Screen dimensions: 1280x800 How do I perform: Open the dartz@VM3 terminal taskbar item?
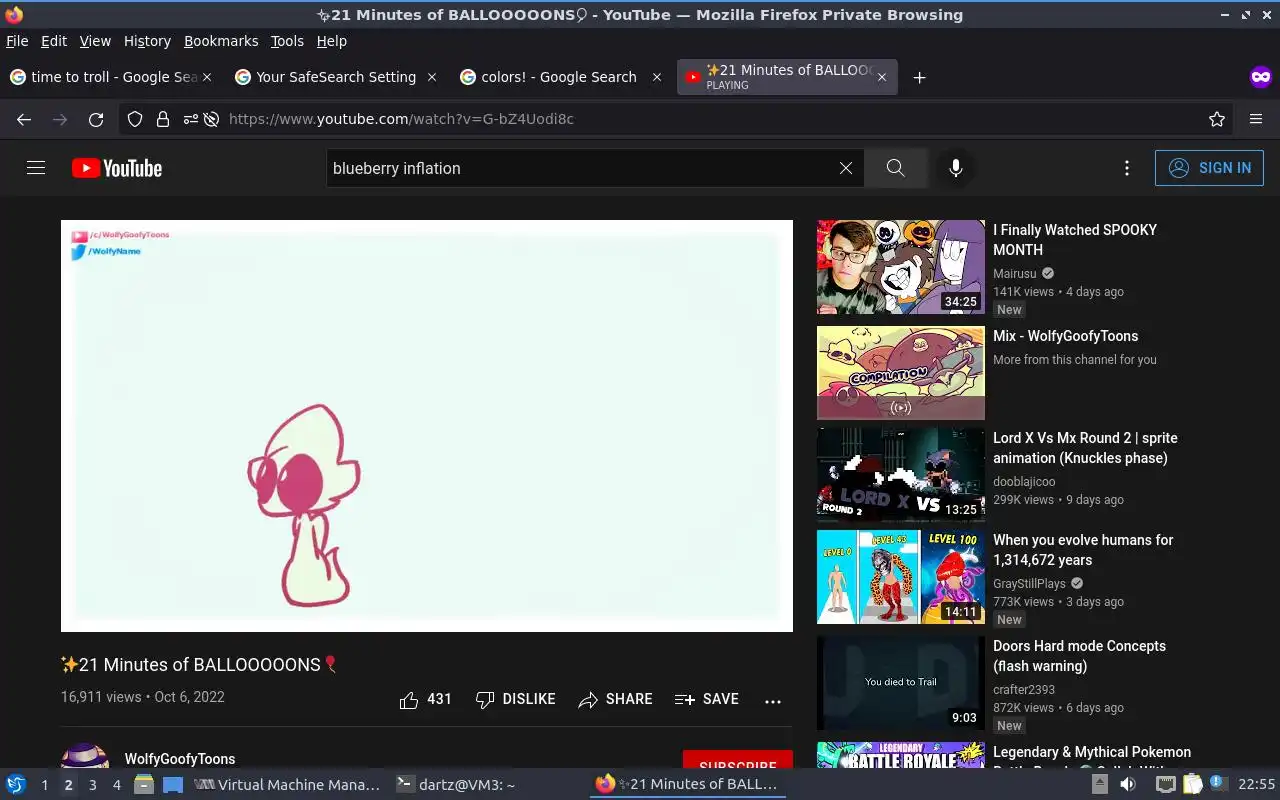(x=456, y=785)
